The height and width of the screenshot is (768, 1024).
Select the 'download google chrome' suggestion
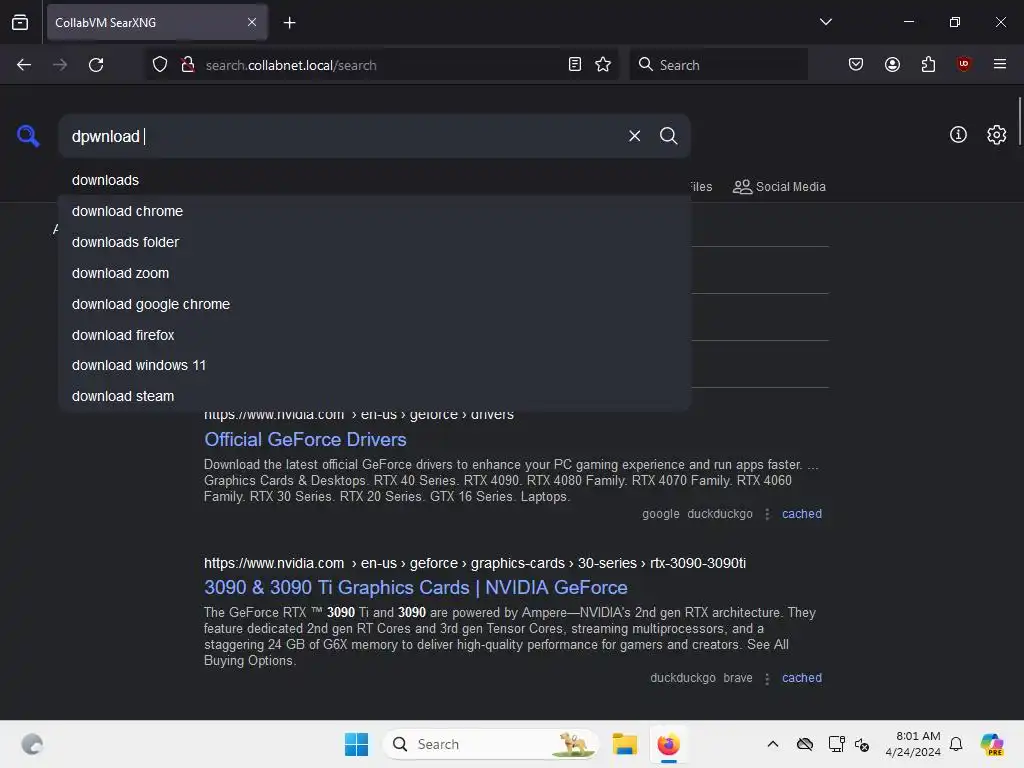click(x=375, y=304)
